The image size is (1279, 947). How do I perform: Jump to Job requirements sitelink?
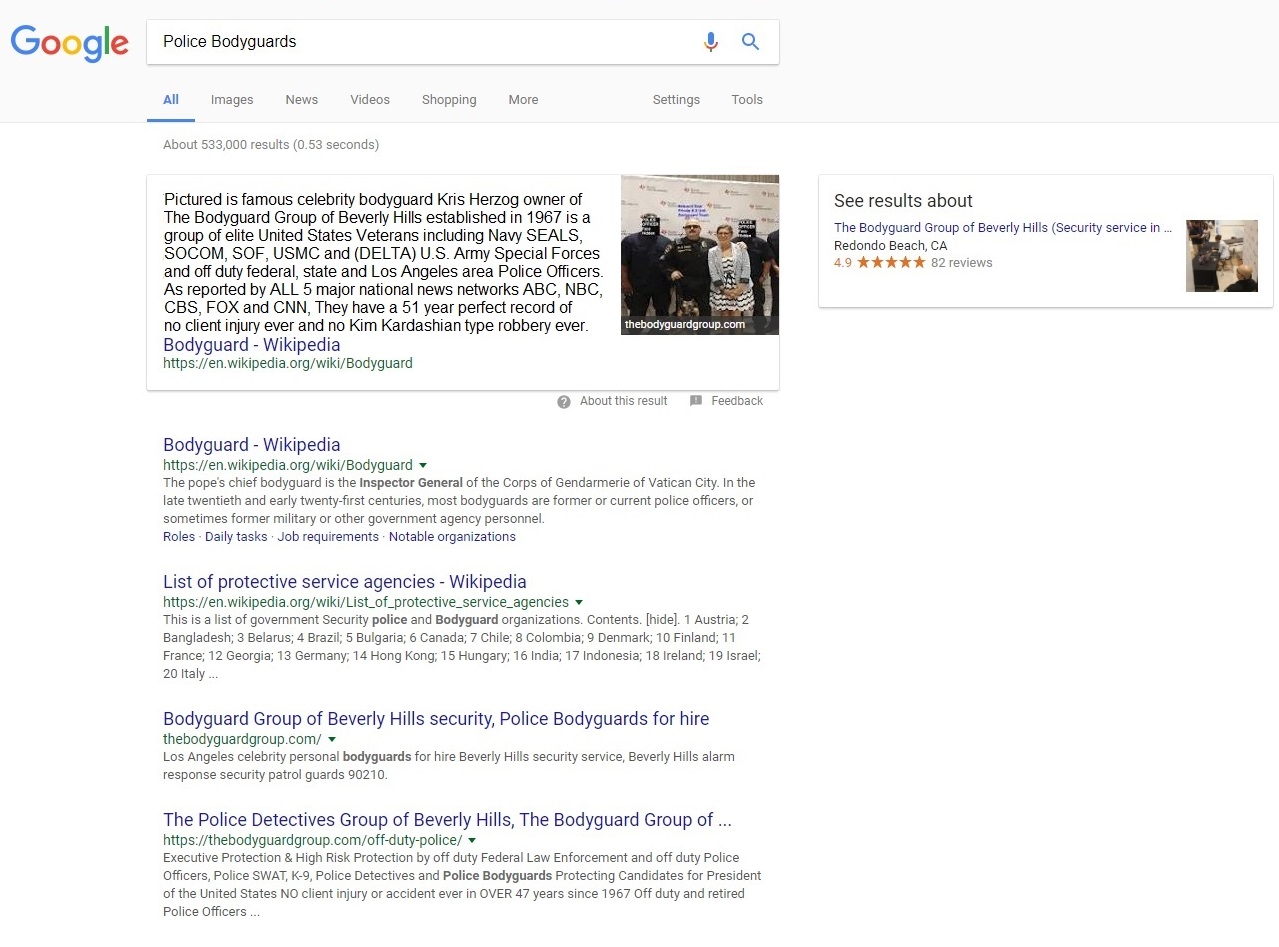pos(328,537)
